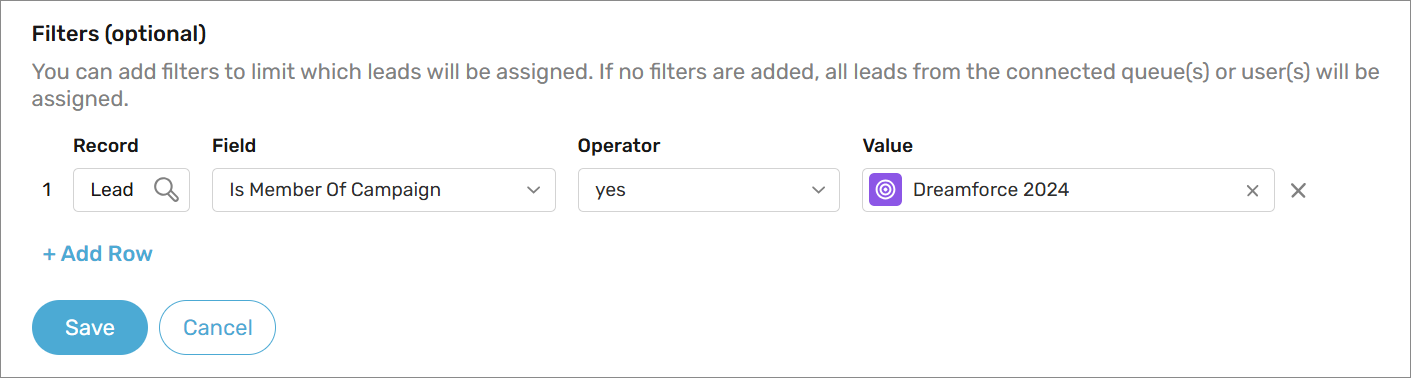Click the filter description paragraph text

point(706,86)
